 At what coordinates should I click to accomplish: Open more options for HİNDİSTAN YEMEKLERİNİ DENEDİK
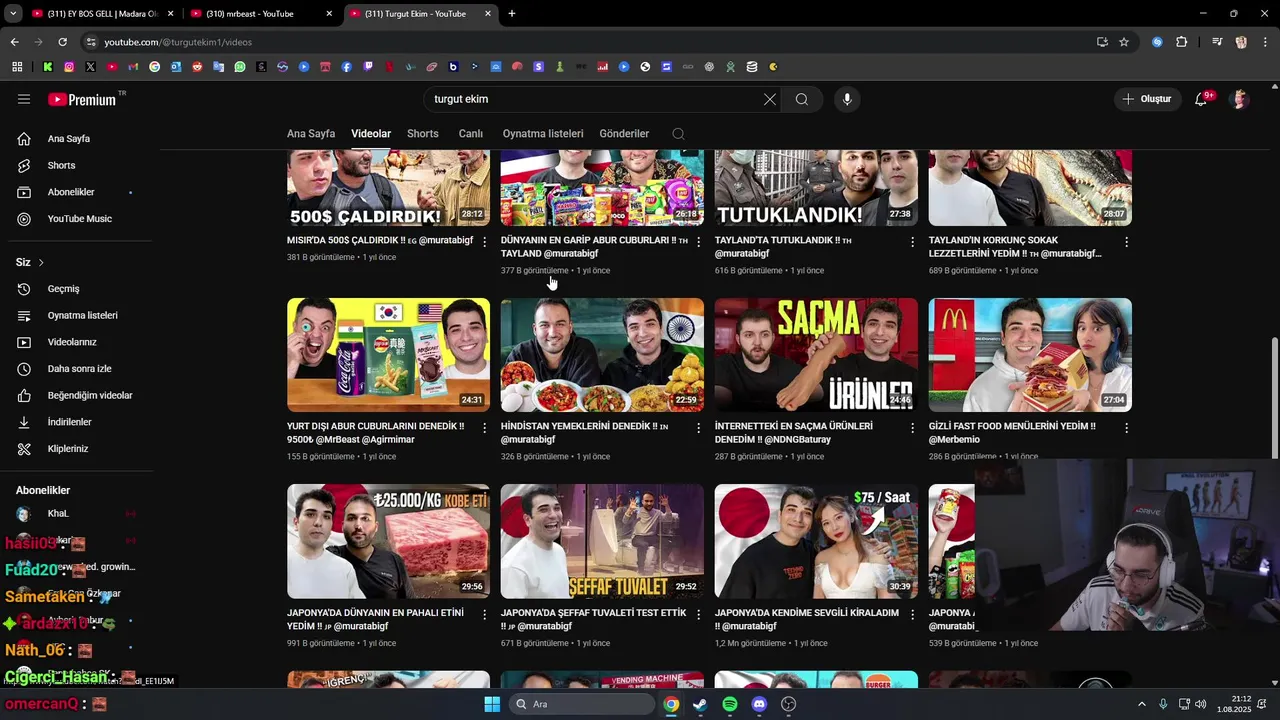pos(698,428)
